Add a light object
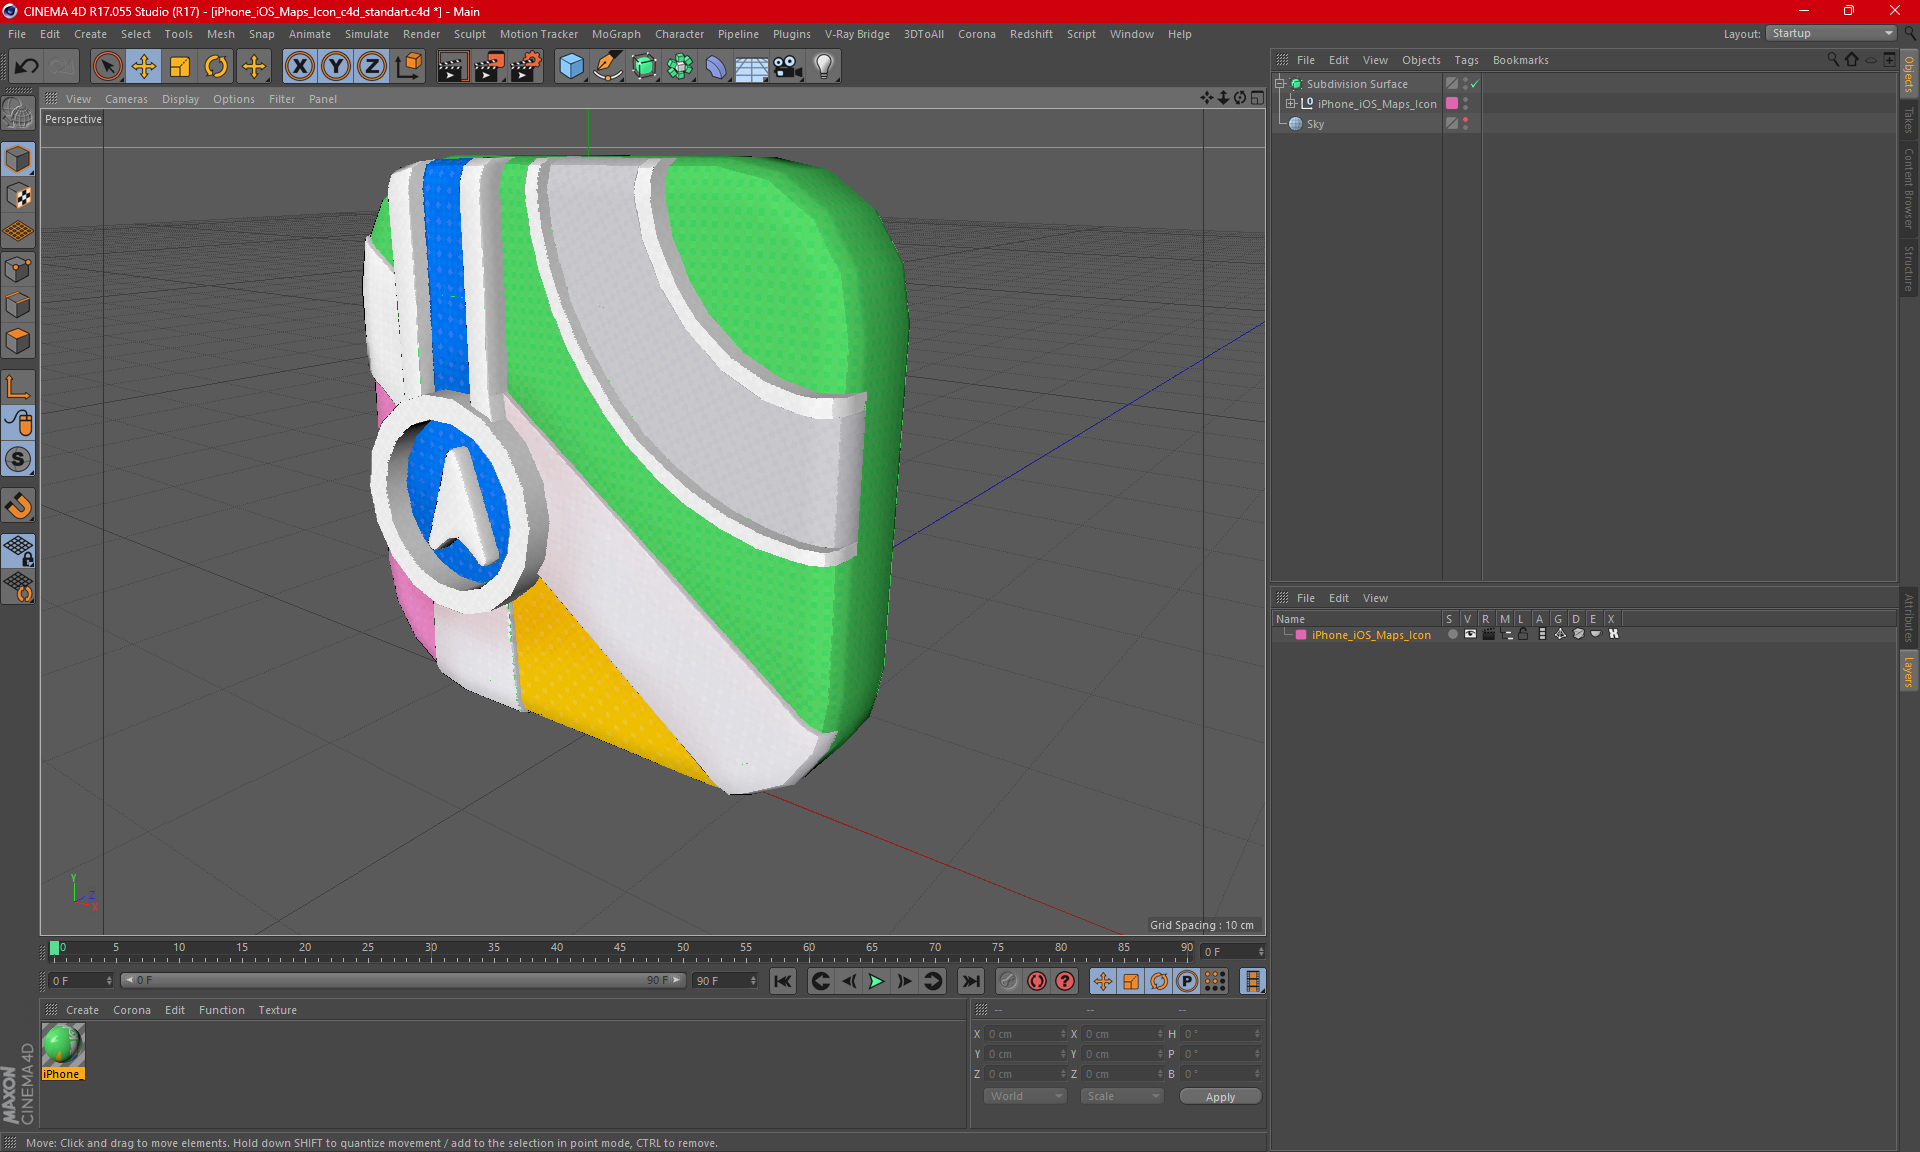The image size is (1920, 1152). point(824,67)
